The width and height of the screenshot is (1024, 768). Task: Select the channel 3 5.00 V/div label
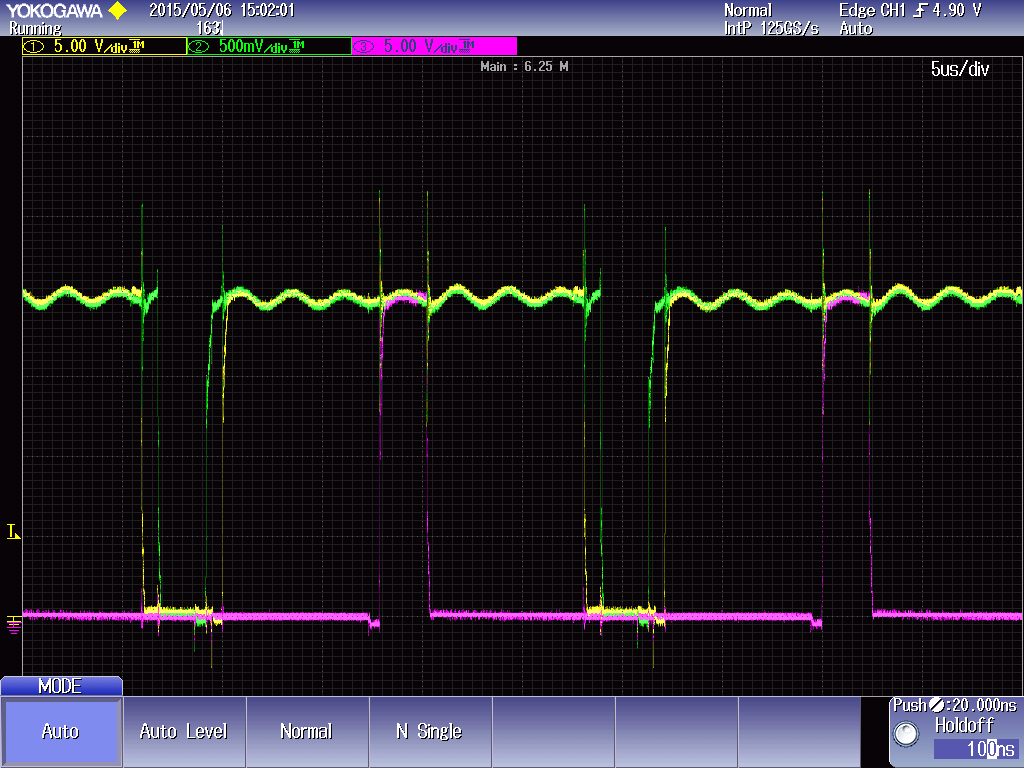pos(434,46)
